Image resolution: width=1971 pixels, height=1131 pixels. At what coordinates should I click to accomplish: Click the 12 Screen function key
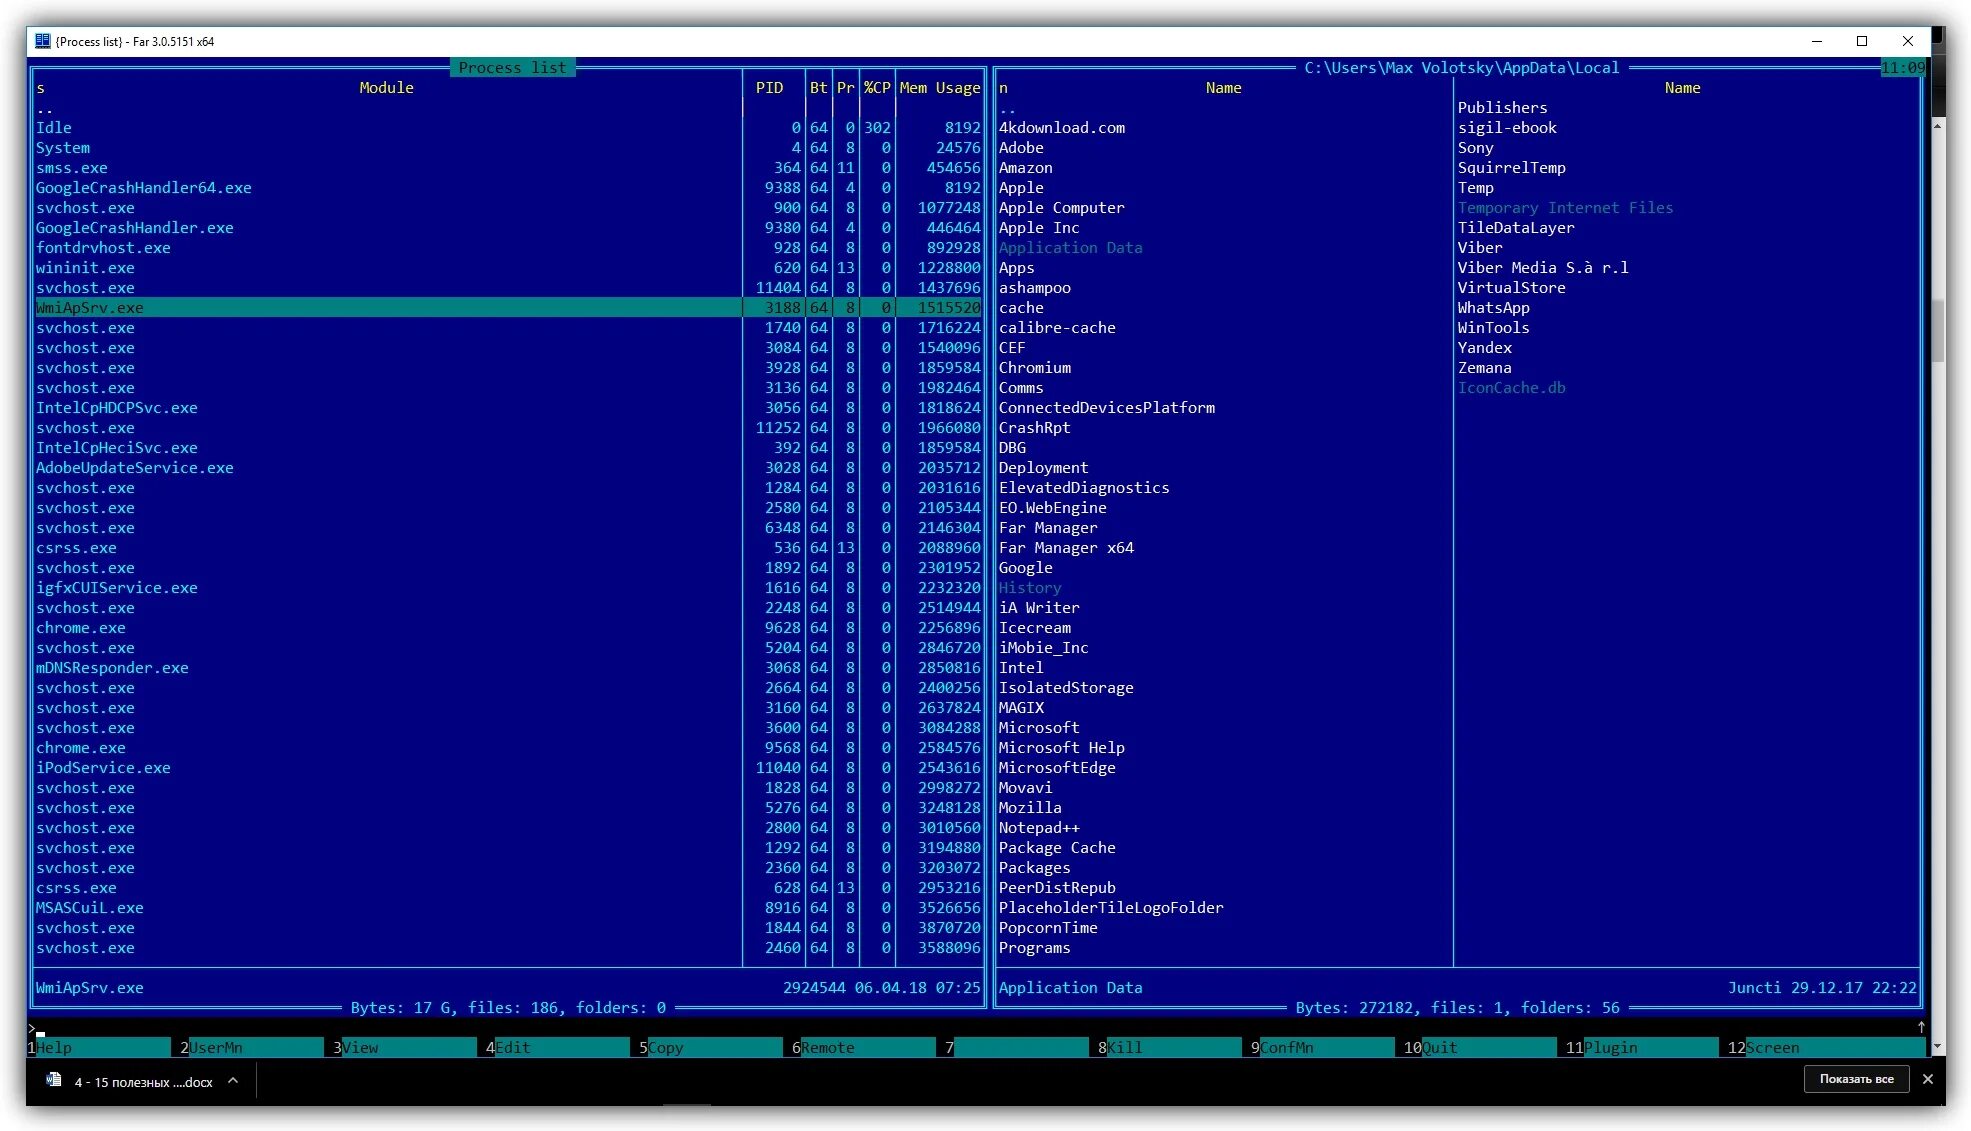[1826, 1048]
